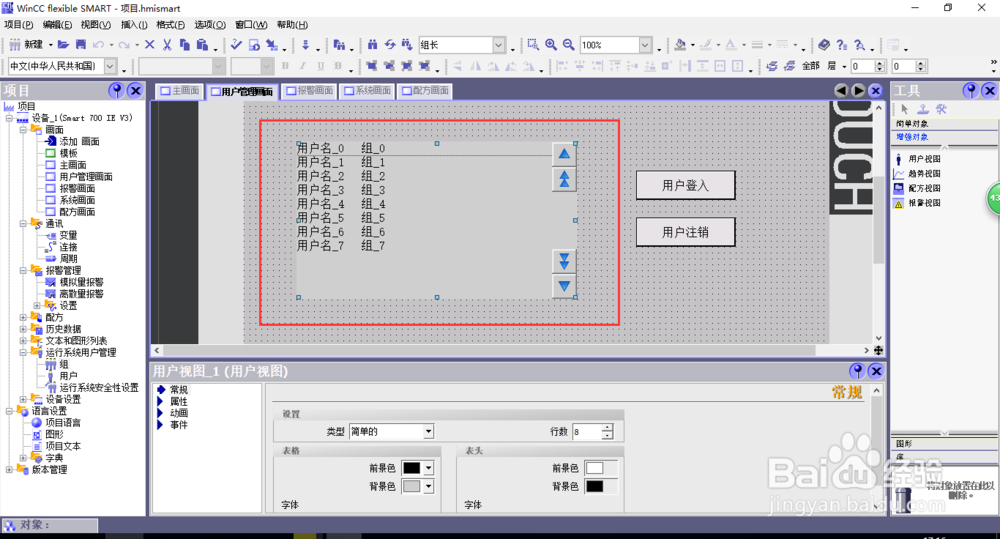Click the user view scroll-up arrow
1000x539 pixels.
click(x=564, y=154)
